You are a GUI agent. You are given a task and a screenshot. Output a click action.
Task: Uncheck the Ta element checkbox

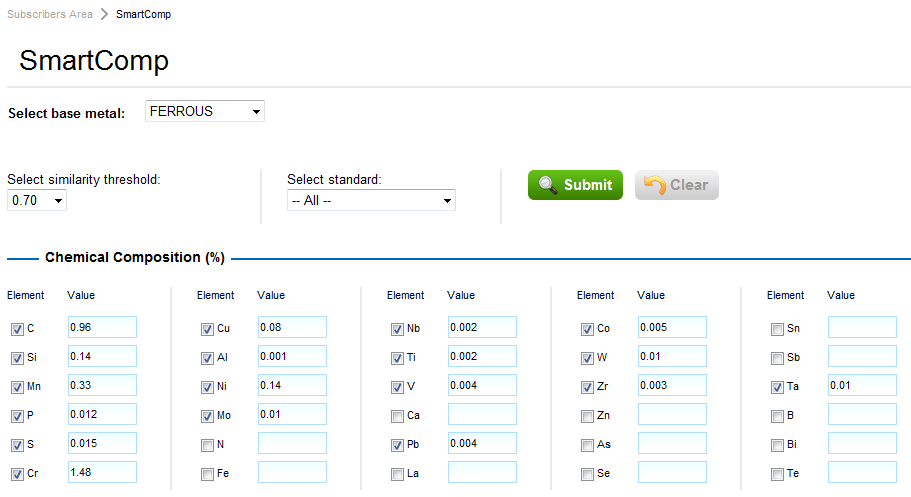777,387
